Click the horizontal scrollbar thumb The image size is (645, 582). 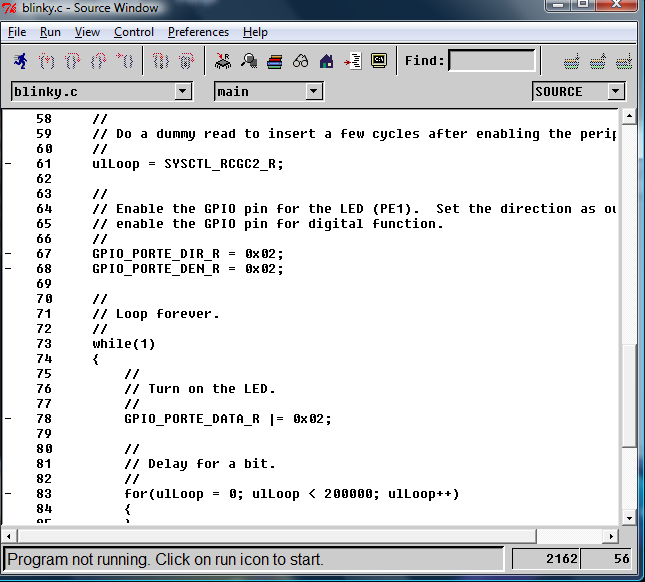276,536
